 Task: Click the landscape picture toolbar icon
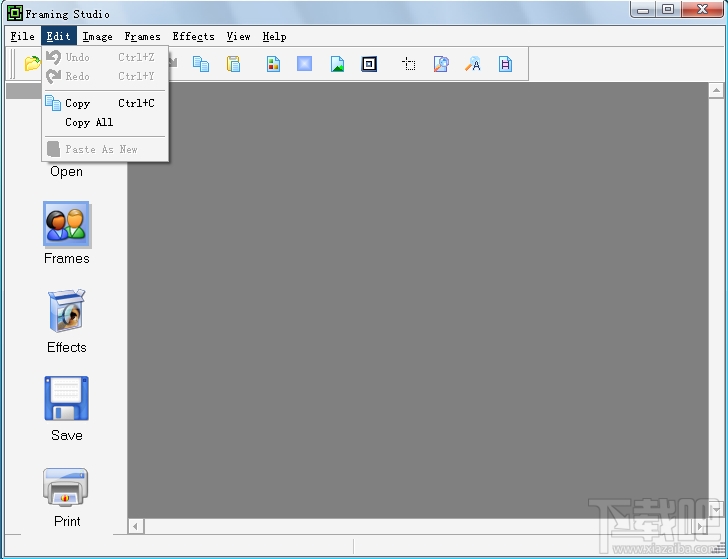(337, 64)
